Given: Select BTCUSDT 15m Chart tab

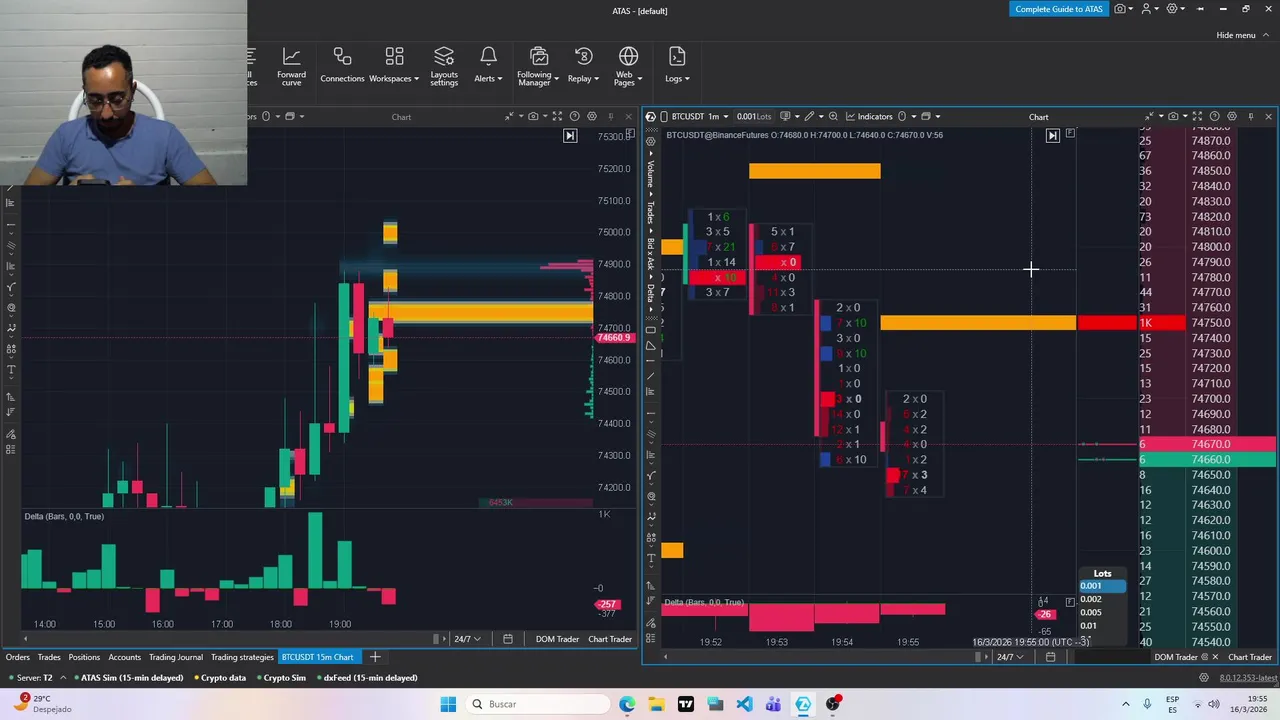Looking at the screenshot, I should coord(317,657).
